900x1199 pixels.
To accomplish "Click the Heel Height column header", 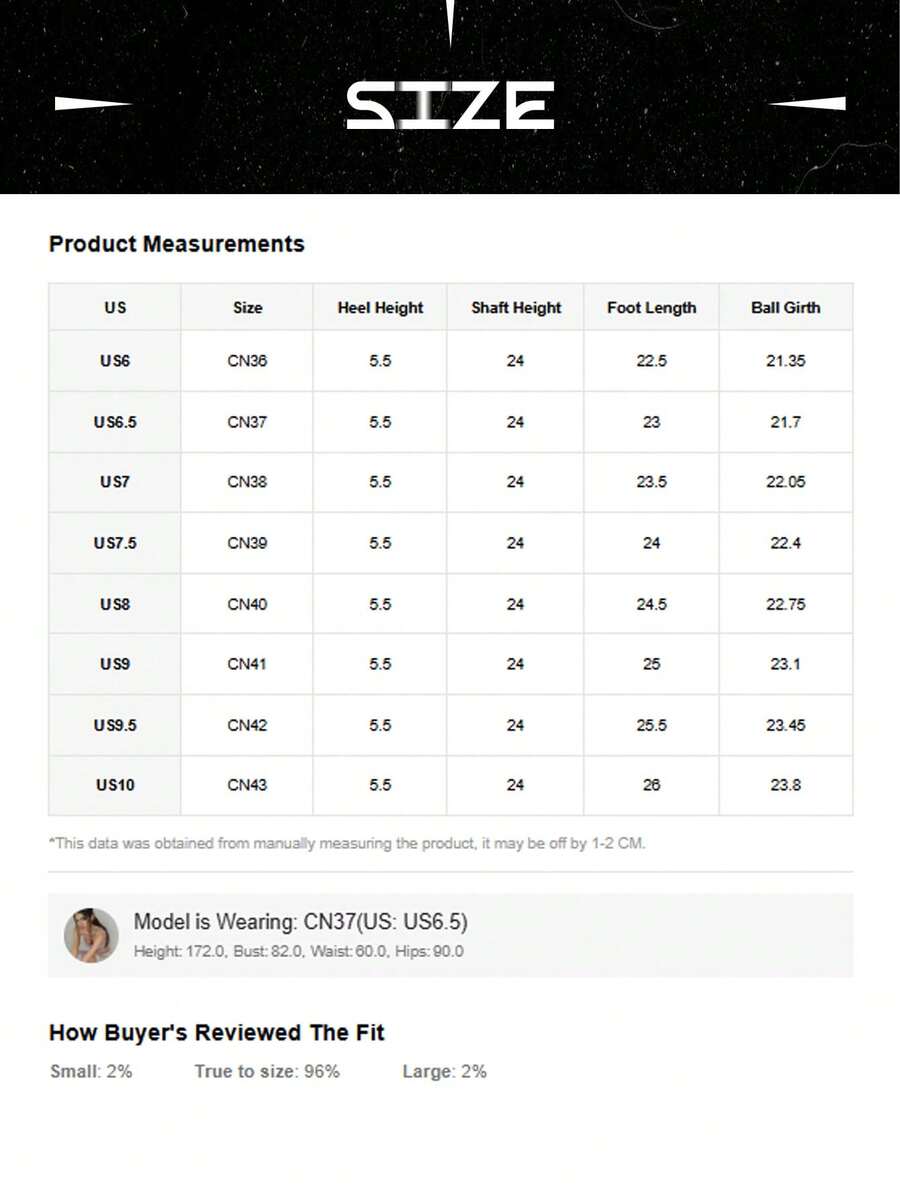I will tap(380, 308).
